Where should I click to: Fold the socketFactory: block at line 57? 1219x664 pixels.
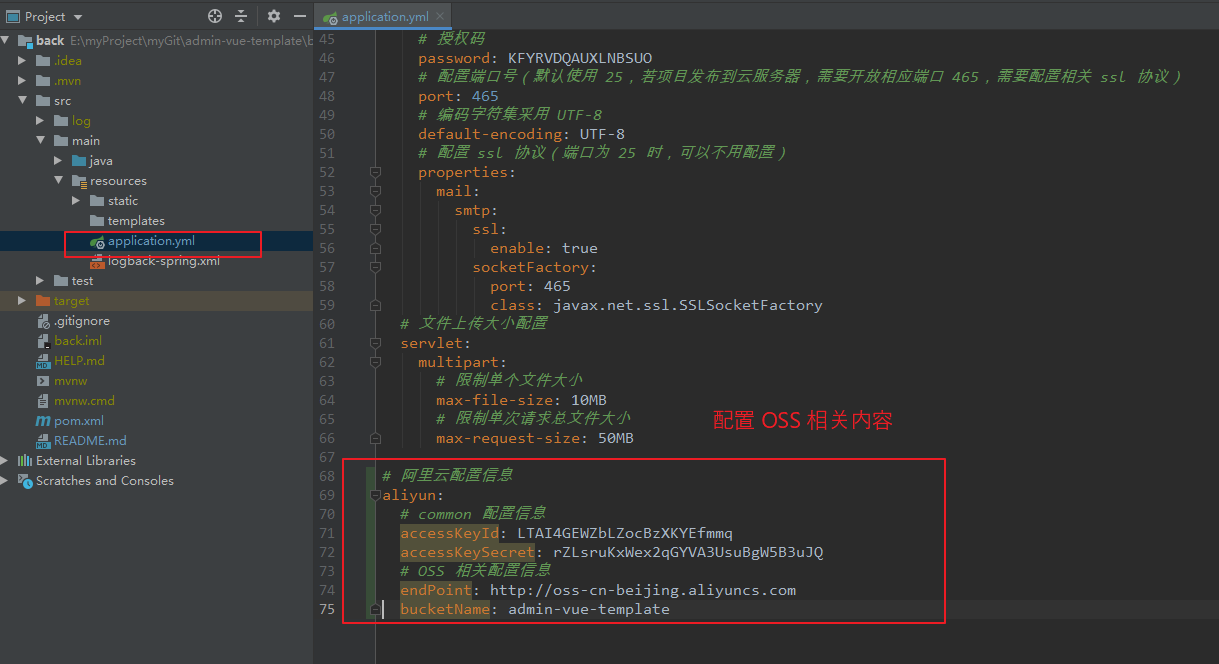[375, 267]
